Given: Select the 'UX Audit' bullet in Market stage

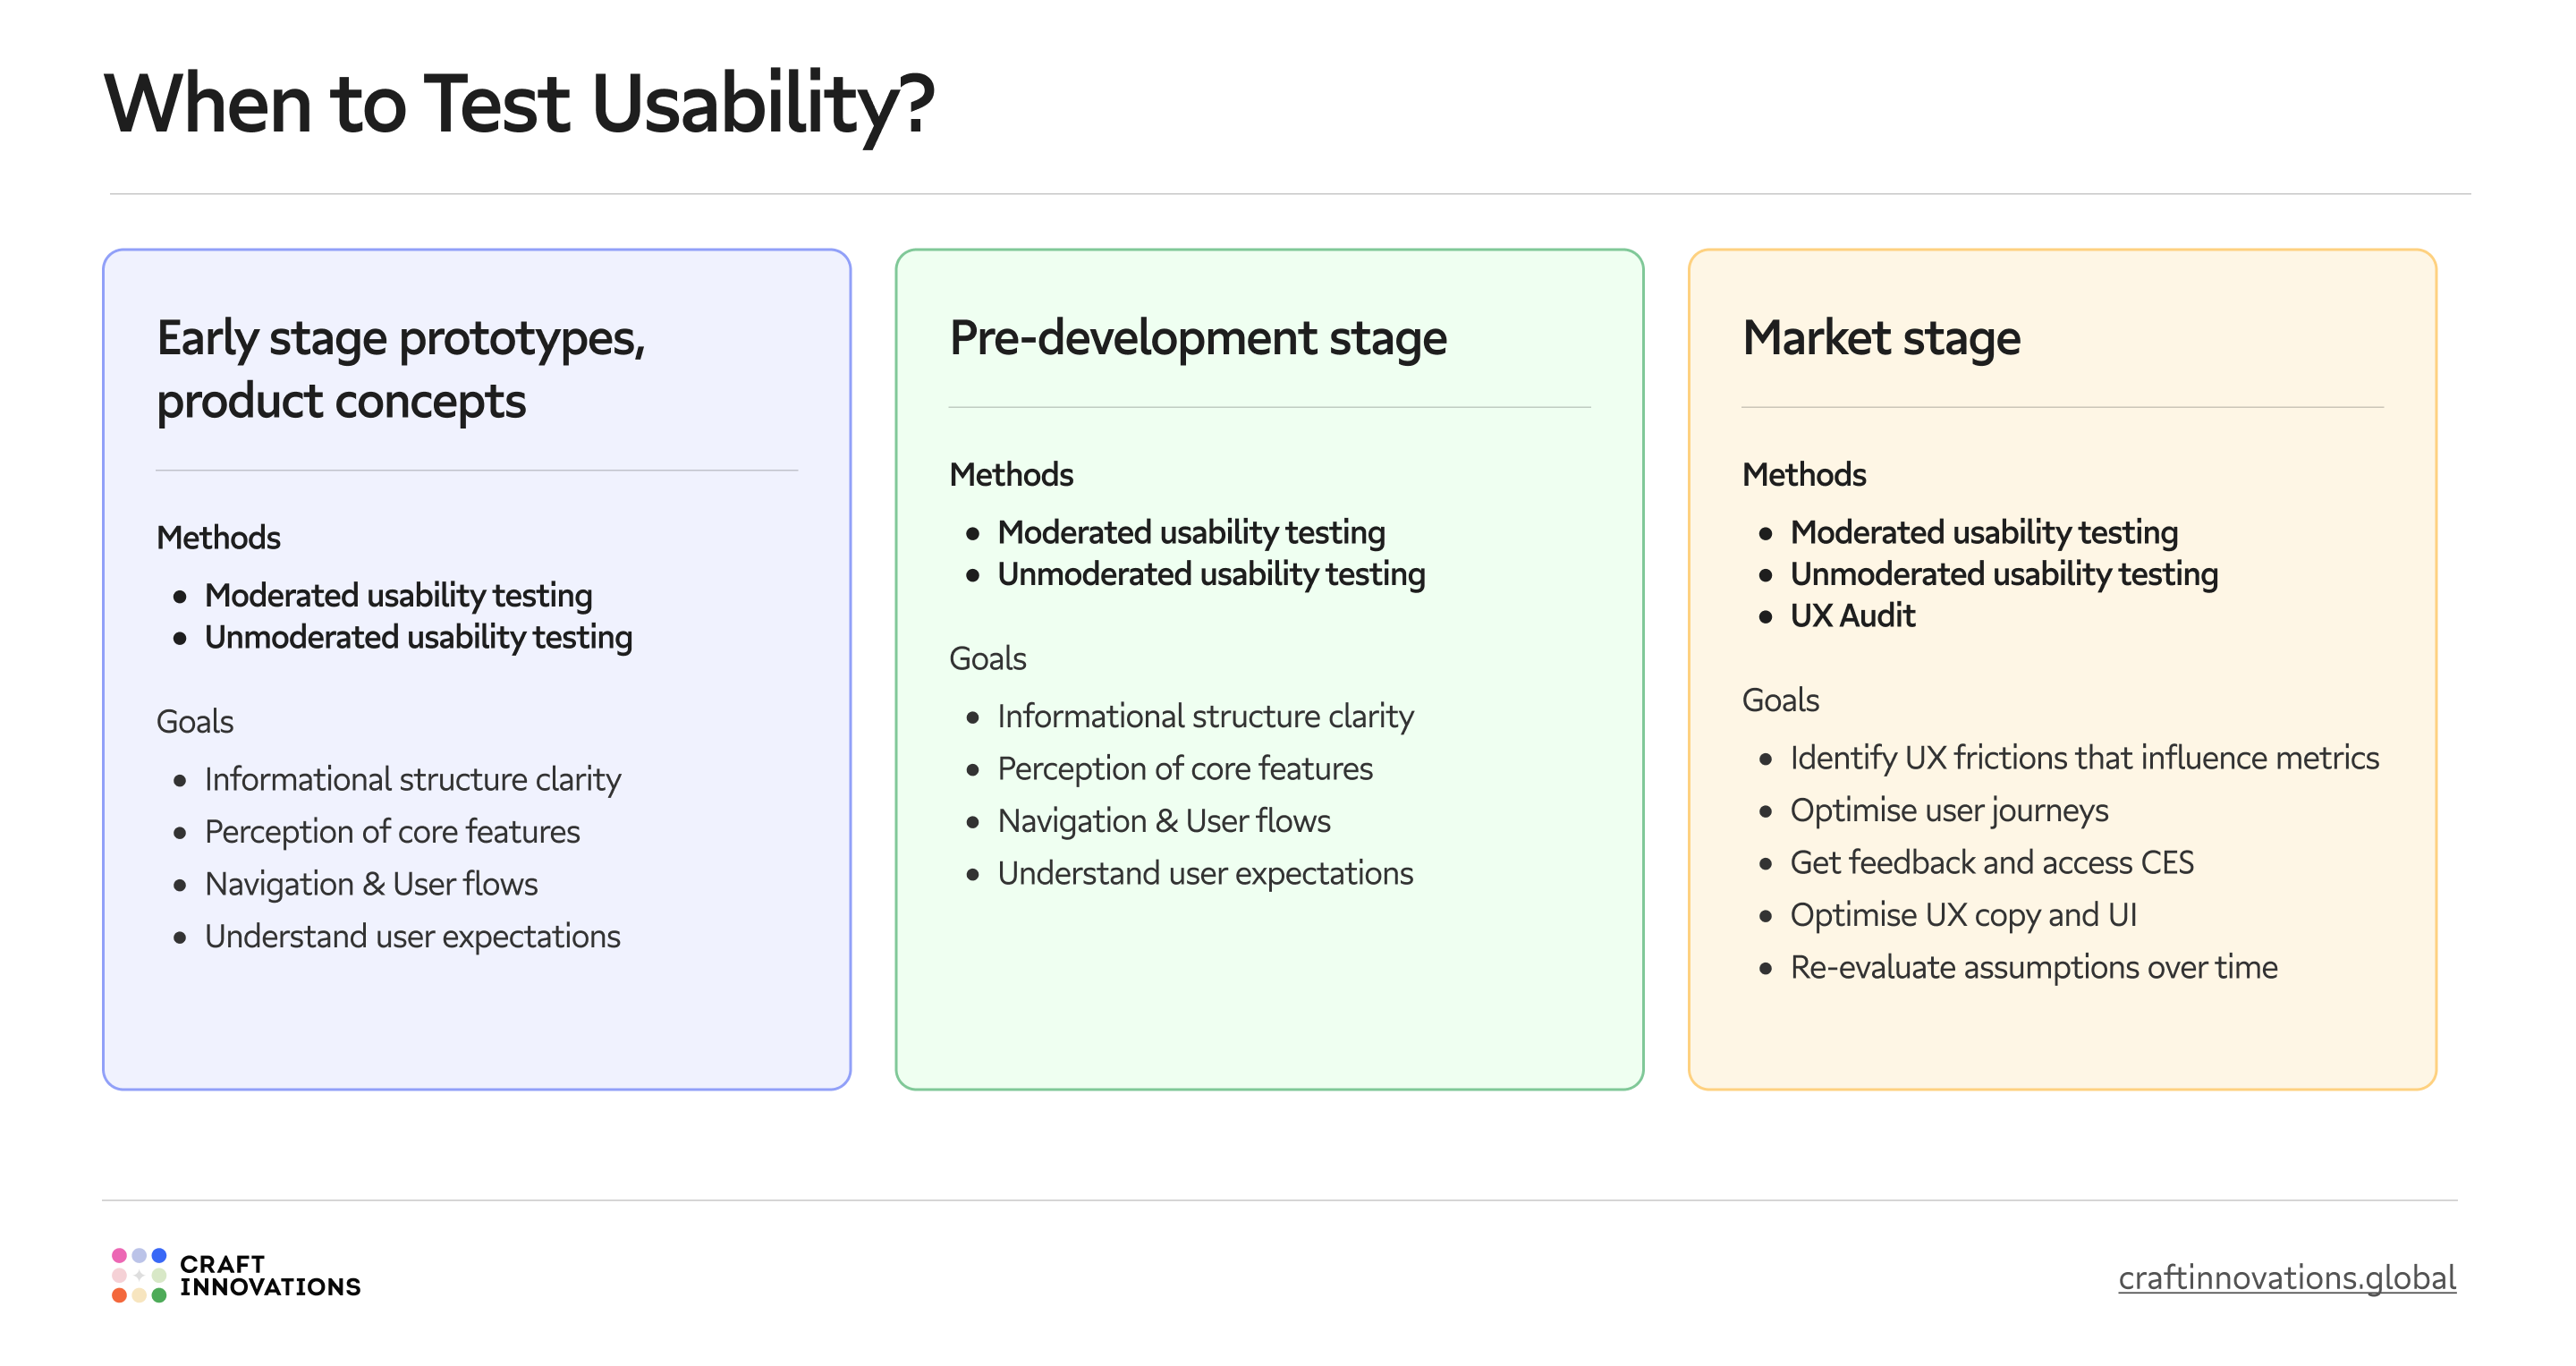Looking at the screenshot, I should pos(1853,616).
